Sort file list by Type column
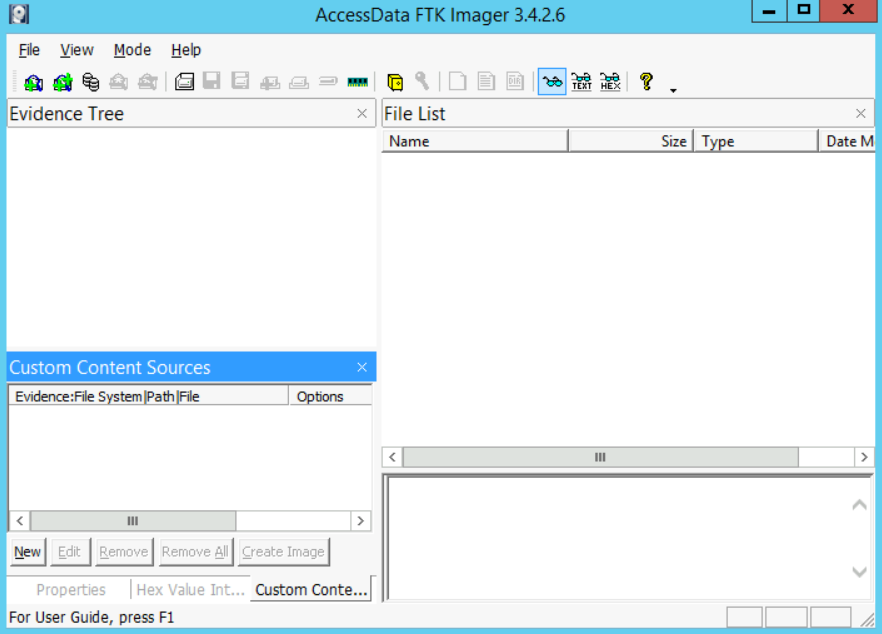Viewport: 882px width, 634px height. pyautogui.click(x=756, y=141)
